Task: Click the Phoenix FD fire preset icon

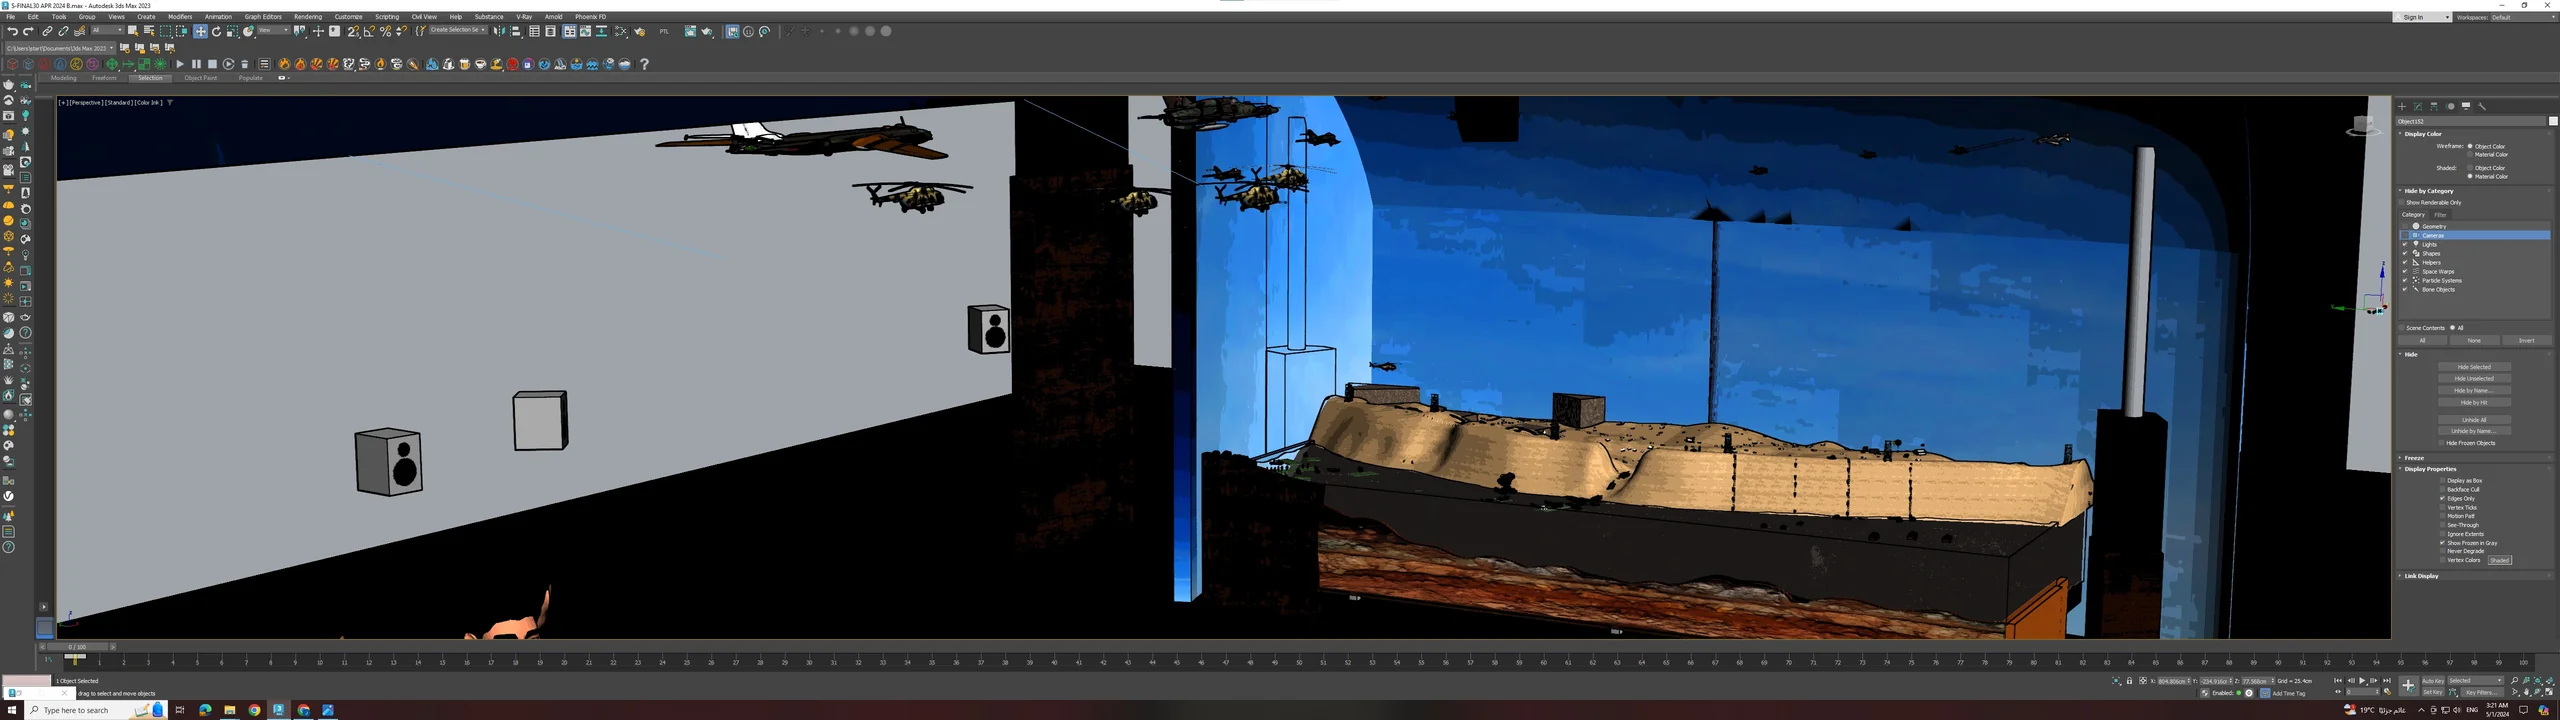Action: pyautogui.click(x=284, y=64)
